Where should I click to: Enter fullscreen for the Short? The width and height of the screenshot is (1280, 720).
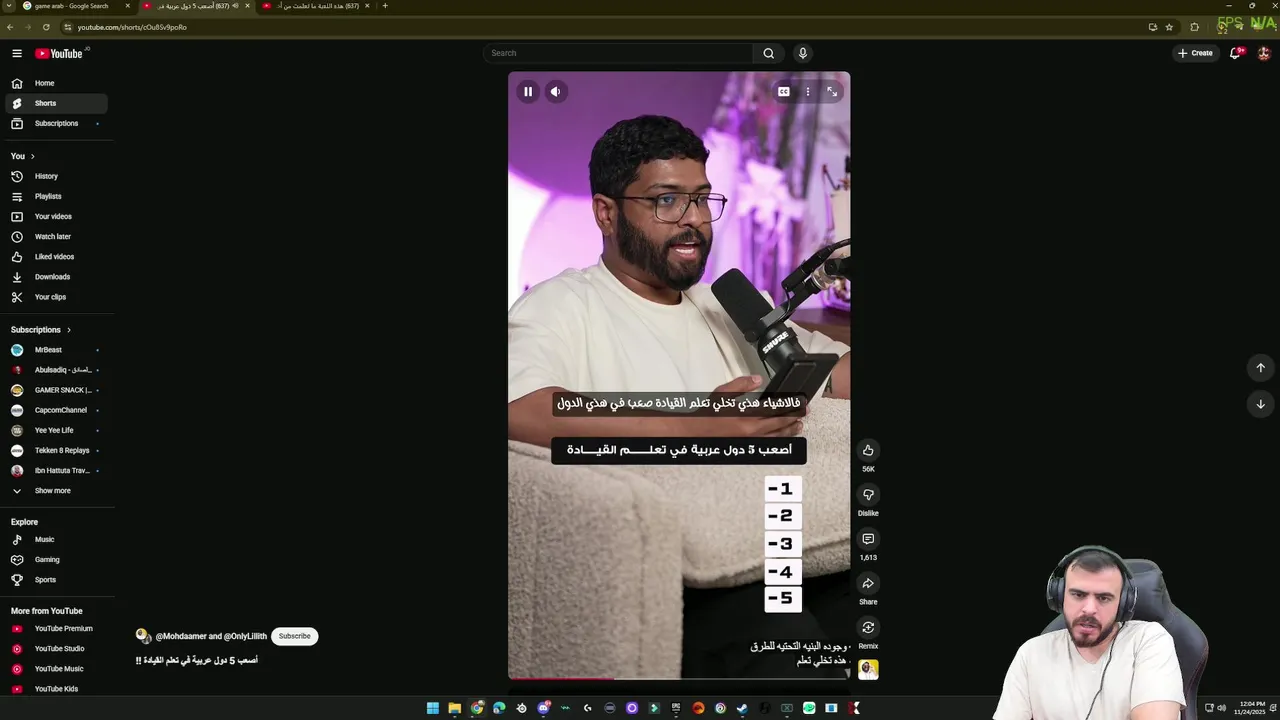coord(832,91)
